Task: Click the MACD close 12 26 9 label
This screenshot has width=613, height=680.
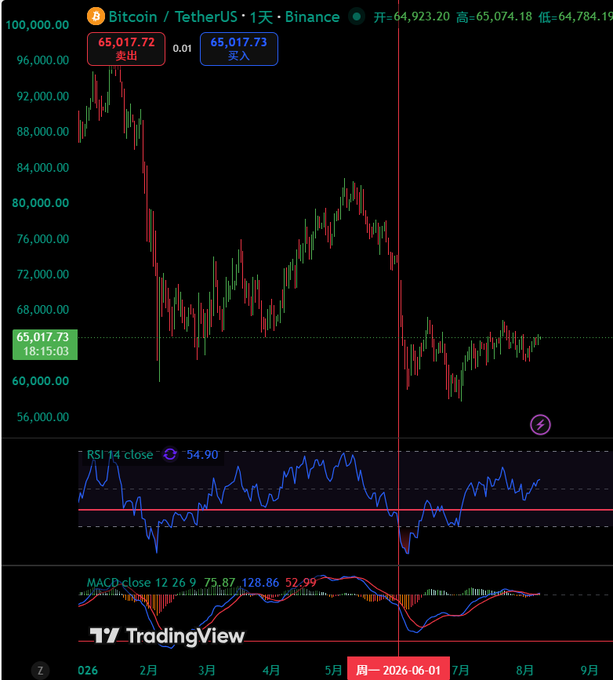Action: click(x=141, y=582)
